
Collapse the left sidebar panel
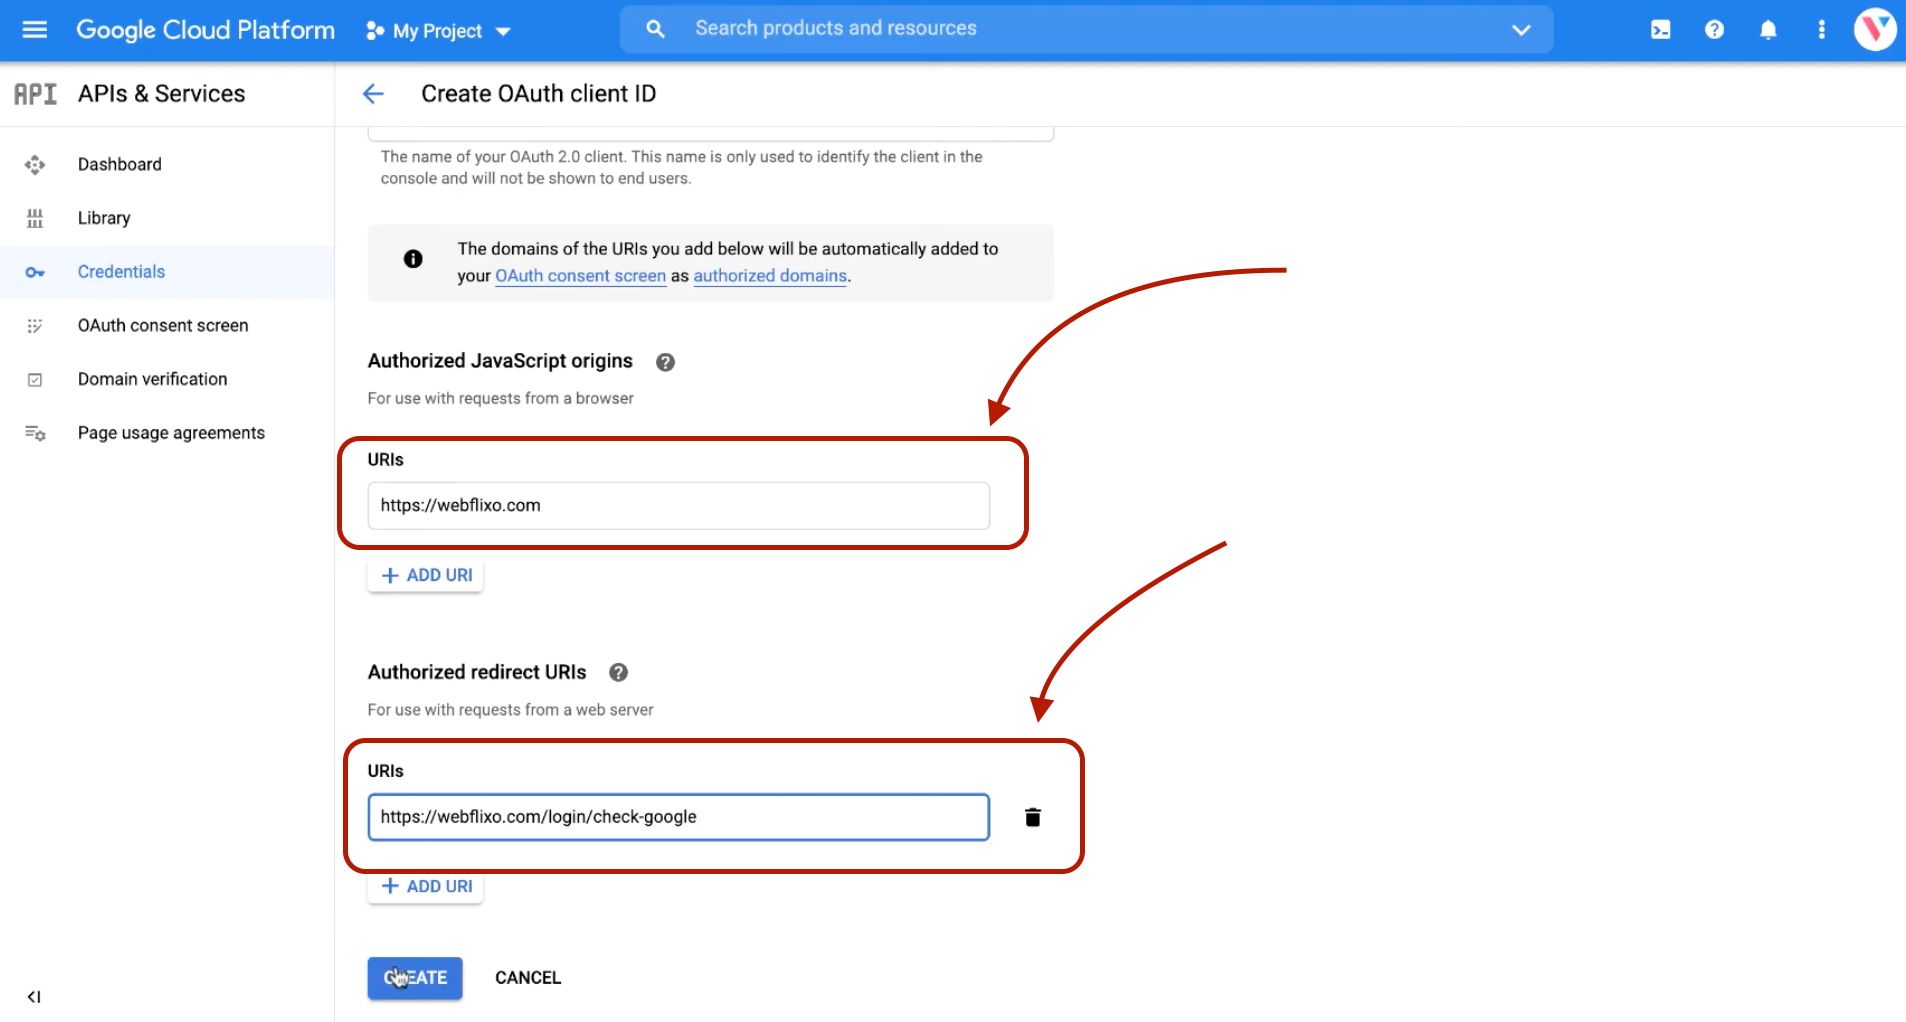coord(34,996)
